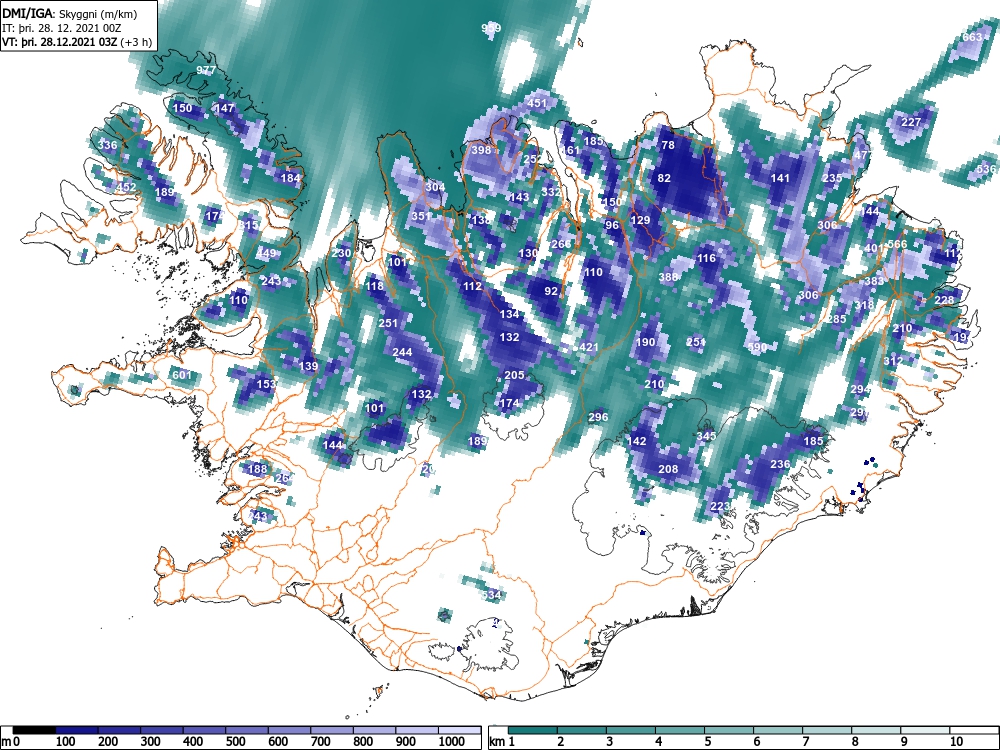Image resolution: width=1000 pixels, height=750 pixels.
Task: Select the 977 visibility value on the map
Action: [x=206, y=70]
